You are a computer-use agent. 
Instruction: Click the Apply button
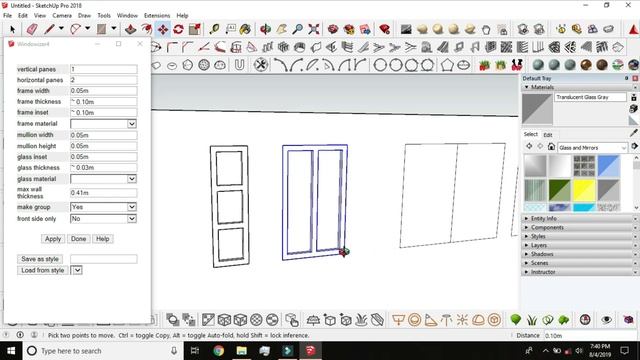pyautogui.click(x=53, y=239)
